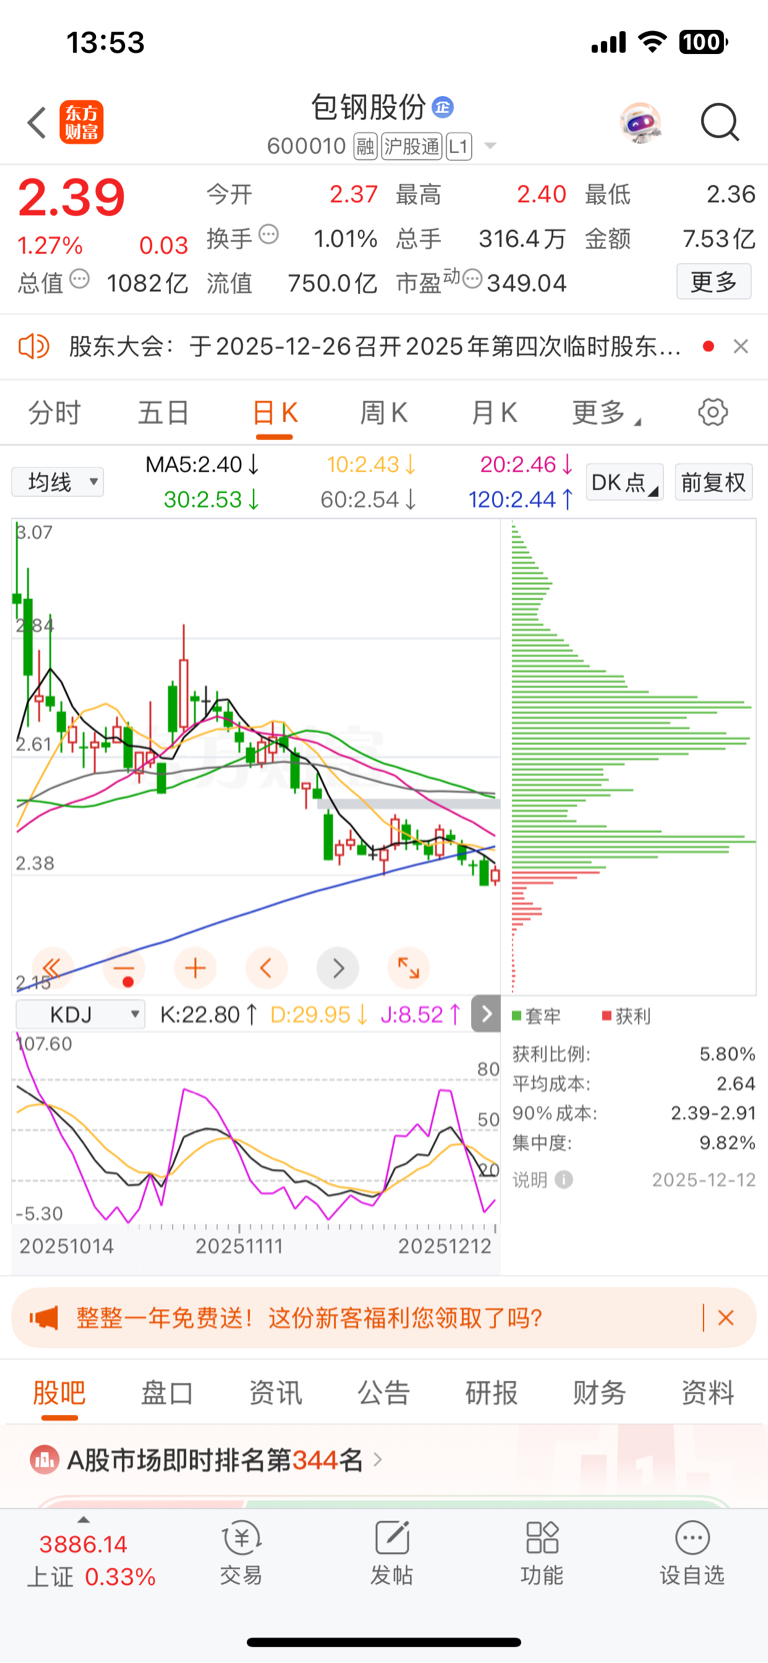Open A股市场即时排名 ranking link

coord(224,1460)
